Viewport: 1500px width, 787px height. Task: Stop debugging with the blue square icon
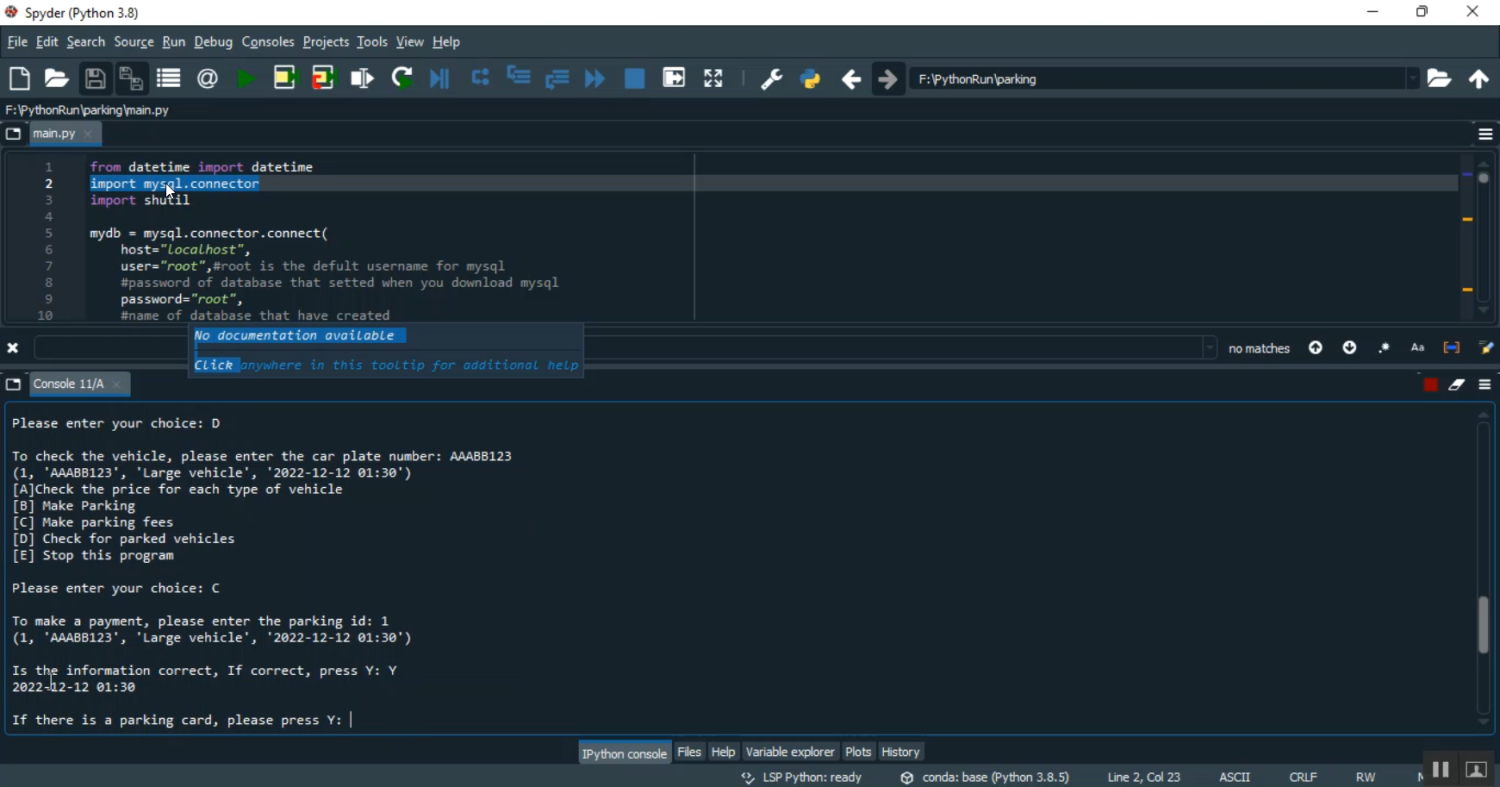tap(634, 79)
